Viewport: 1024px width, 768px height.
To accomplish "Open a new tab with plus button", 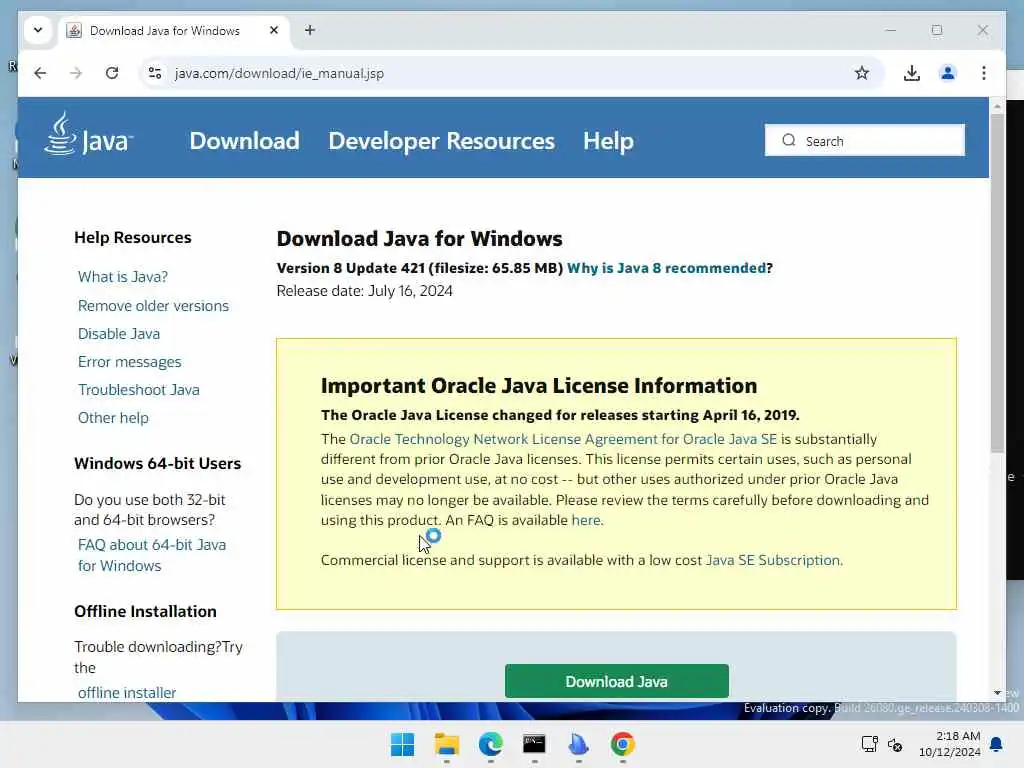I will tap(310, 30).
